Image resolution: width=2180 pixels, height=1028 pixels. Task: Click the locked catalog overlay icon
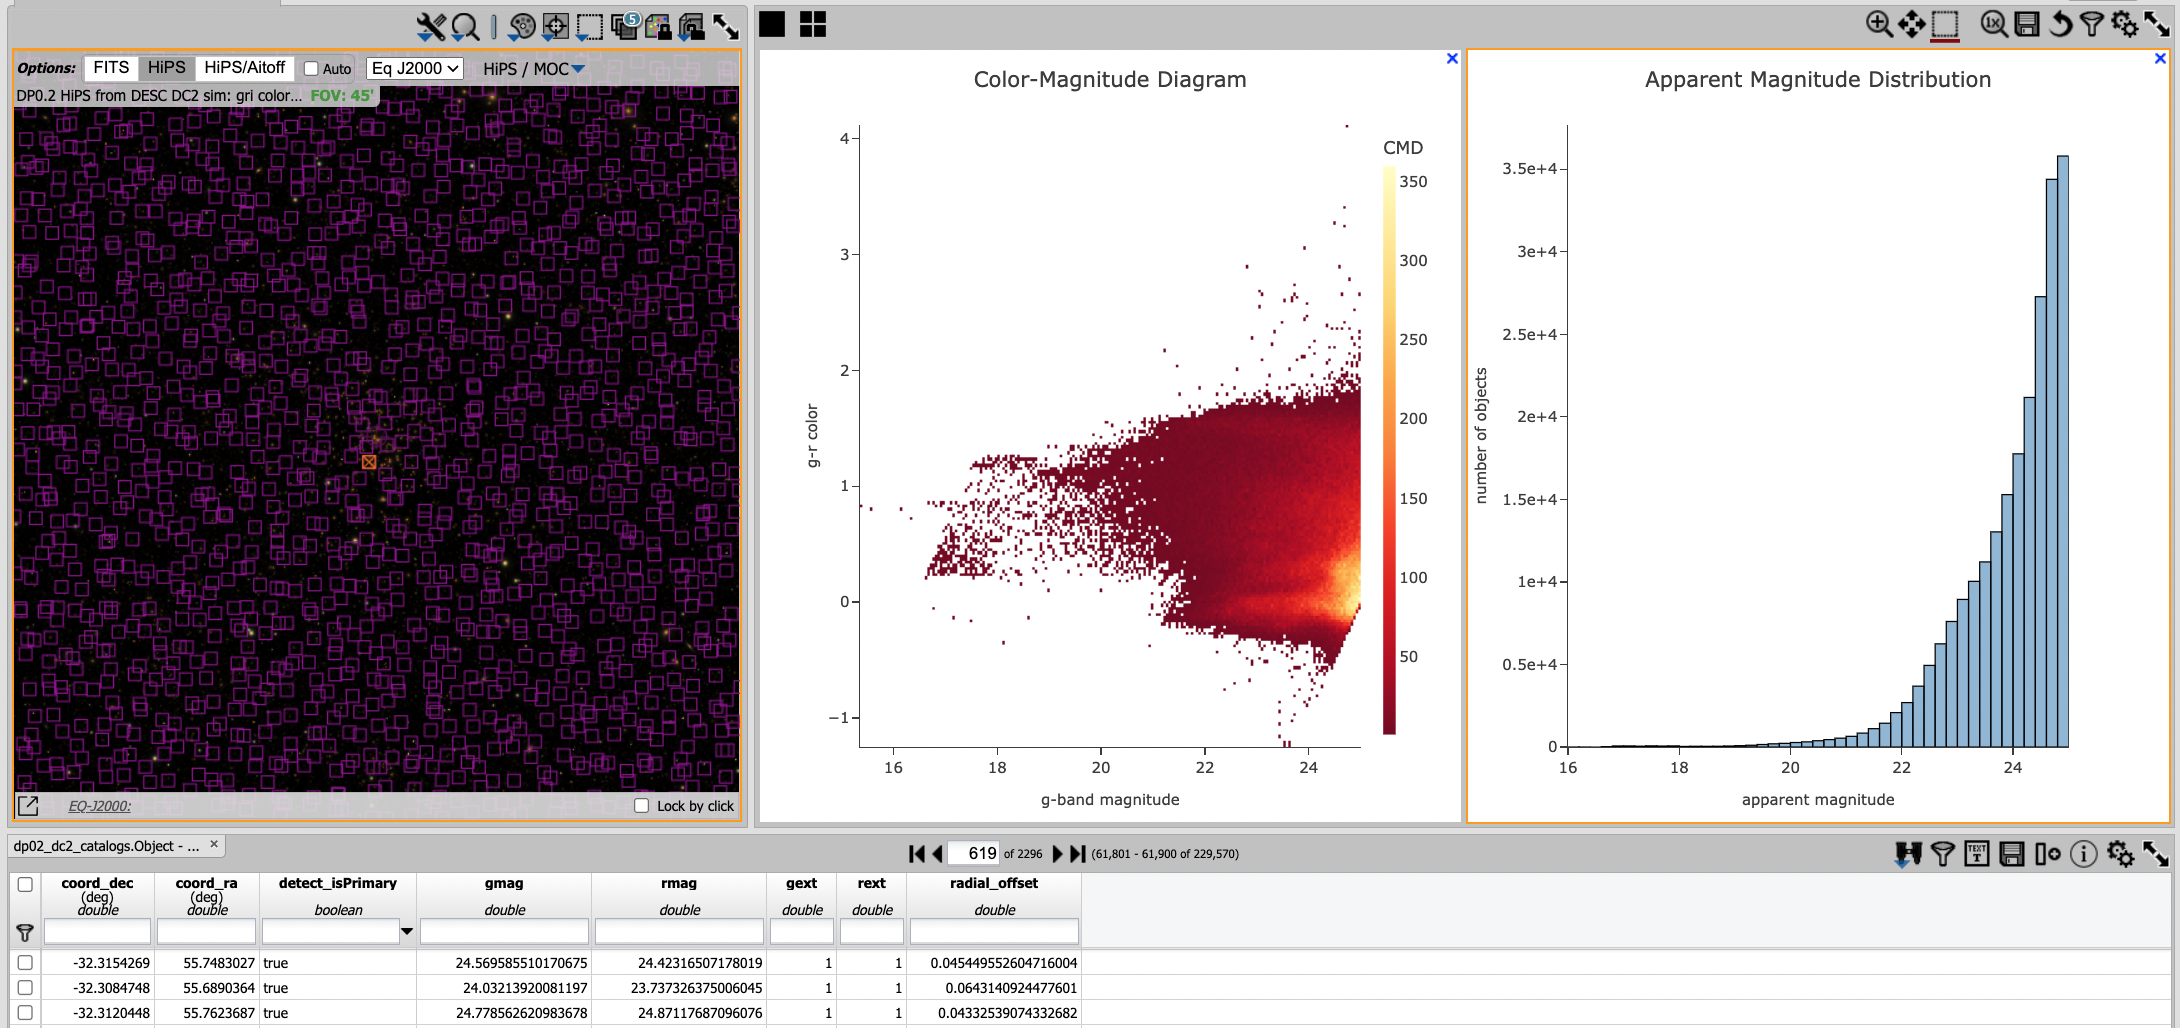[658, 27]
